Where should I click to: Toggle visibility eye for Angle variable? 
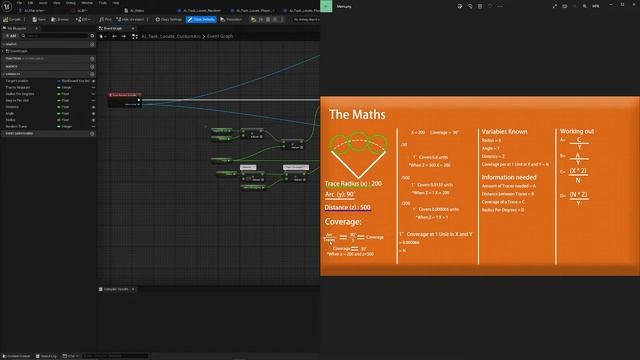(x=93, y=113)
